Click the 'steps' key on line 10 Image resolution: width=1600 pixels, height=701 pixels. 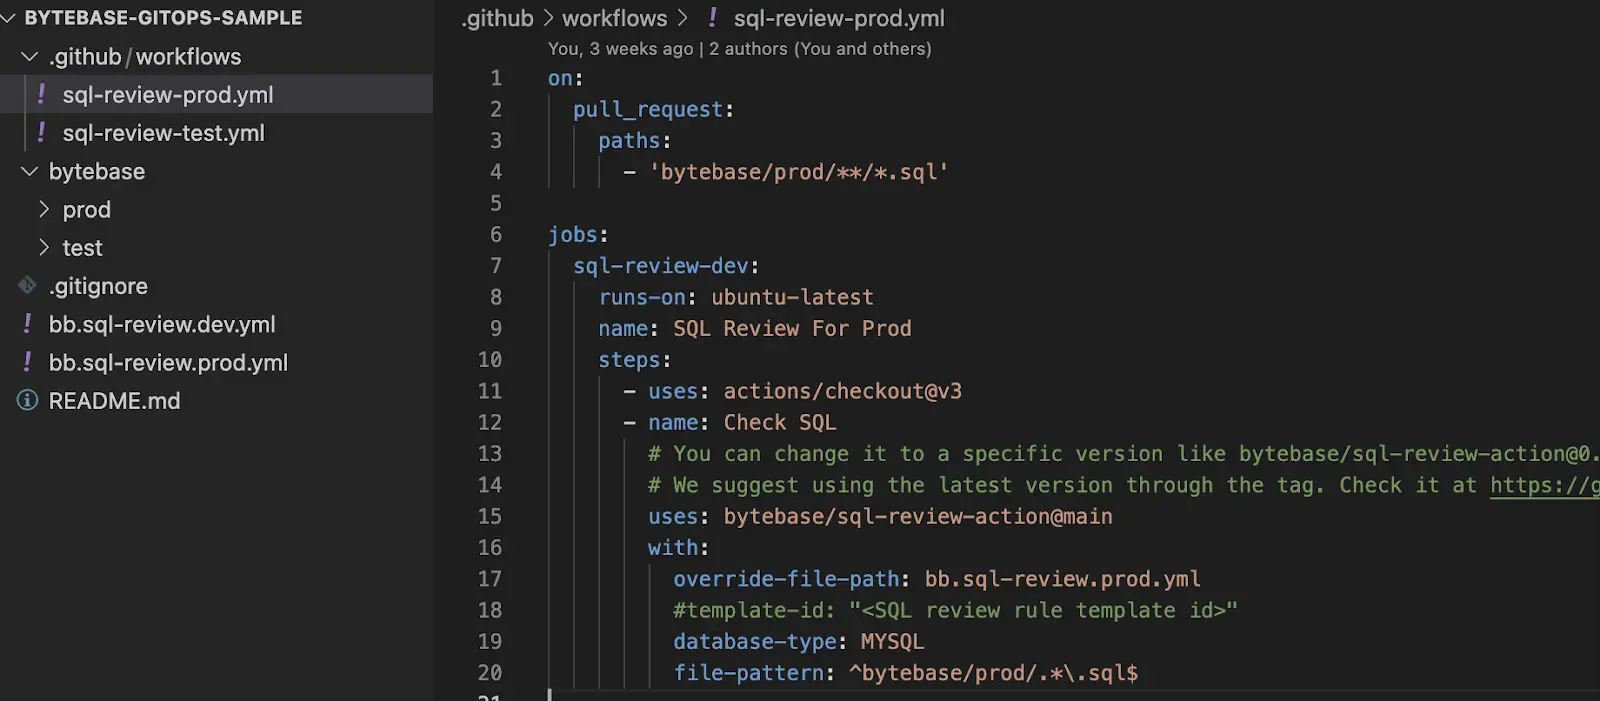click(629, 360)
